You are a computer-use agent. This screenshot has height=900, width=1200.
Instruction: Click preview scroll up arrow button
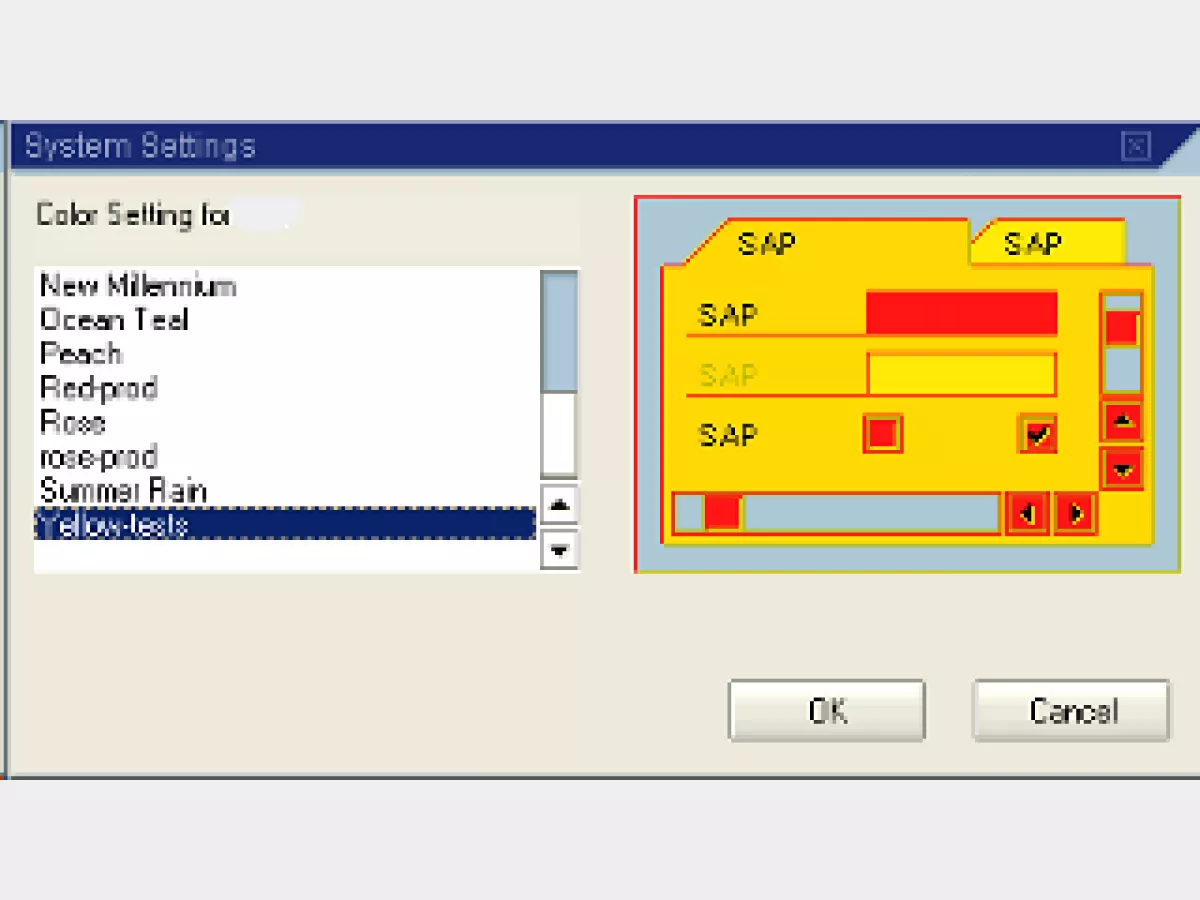1122,422
